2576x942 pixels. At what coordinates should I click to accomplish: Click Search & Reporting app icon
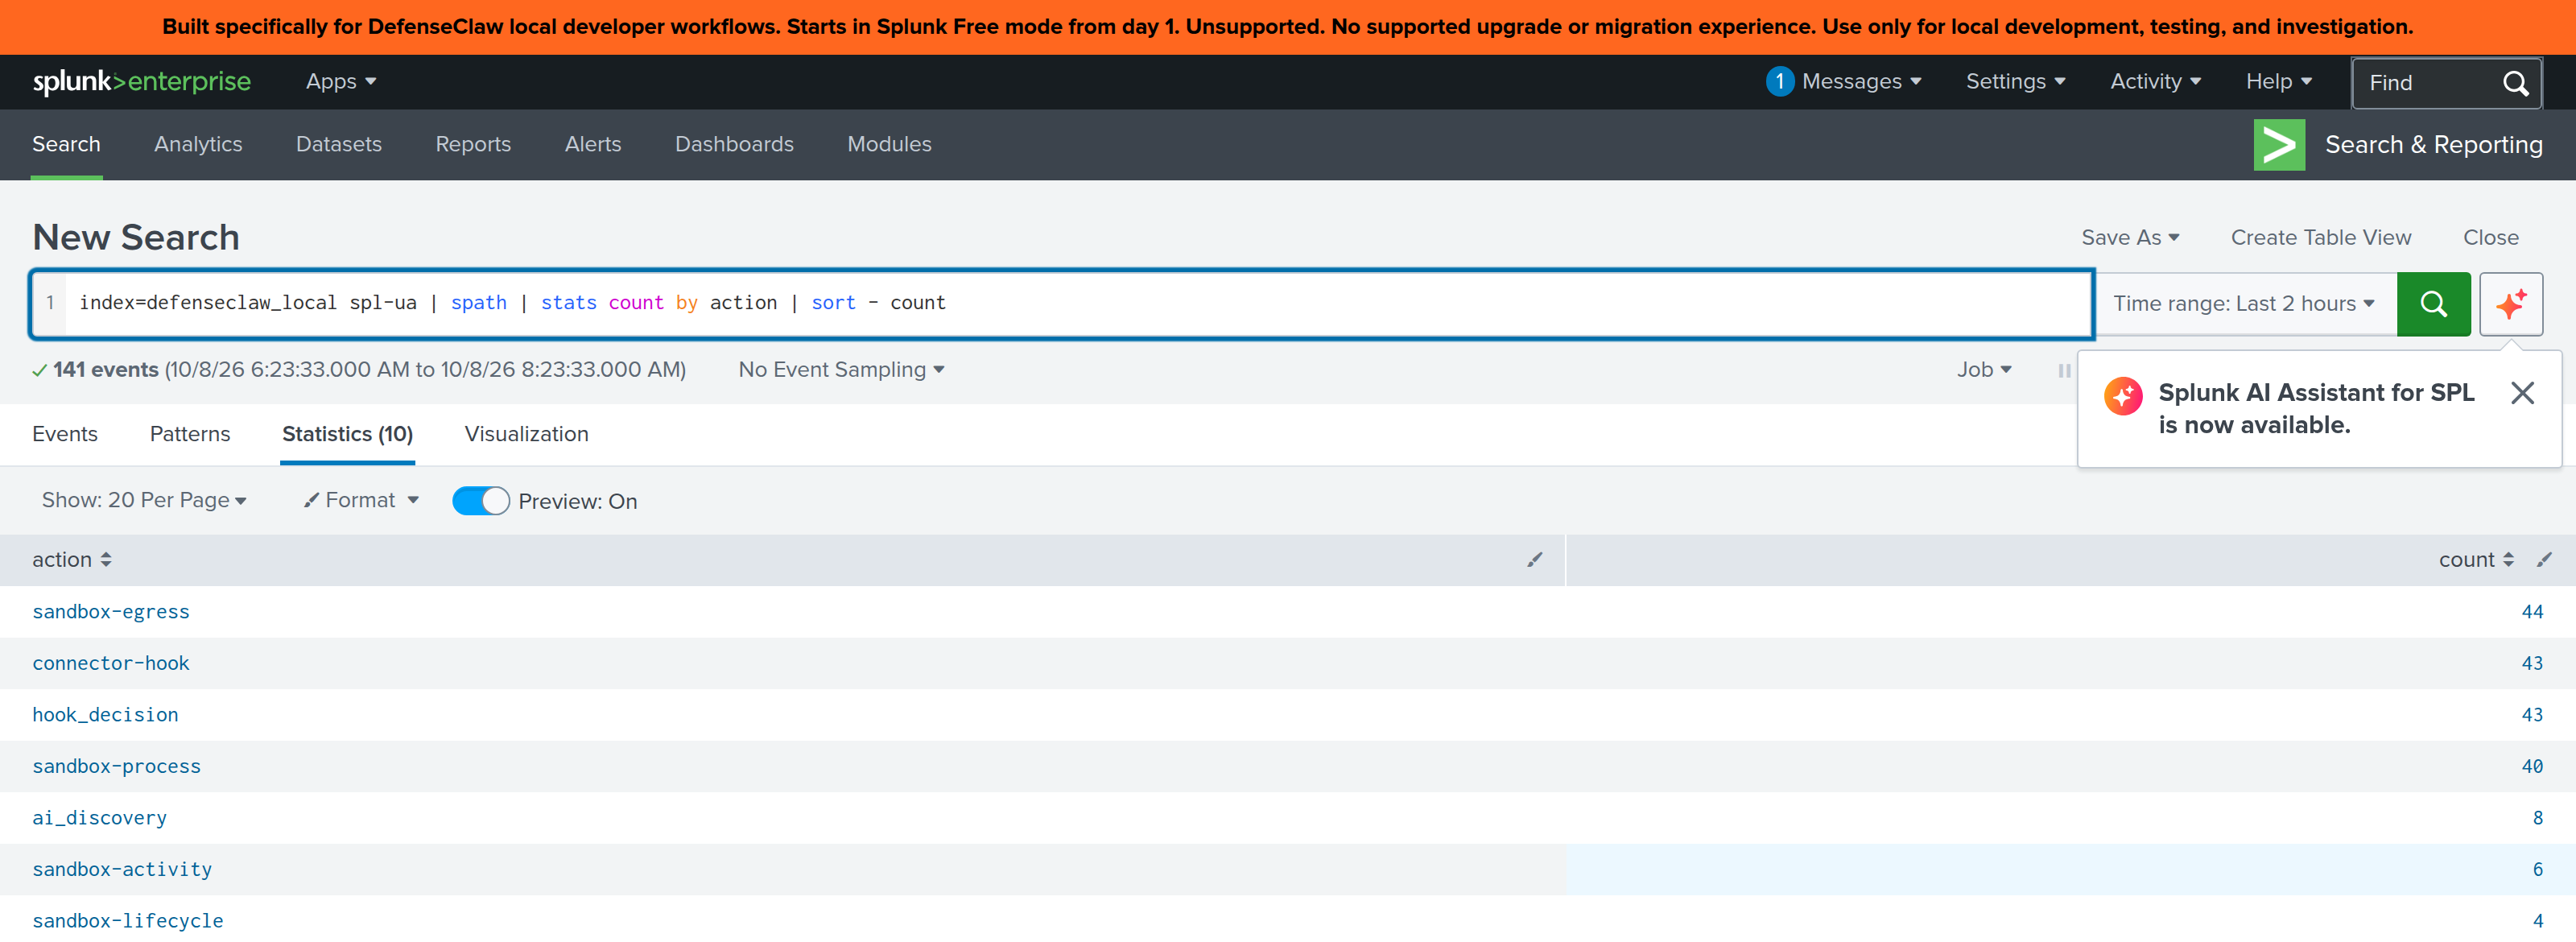pos(2278,145)
